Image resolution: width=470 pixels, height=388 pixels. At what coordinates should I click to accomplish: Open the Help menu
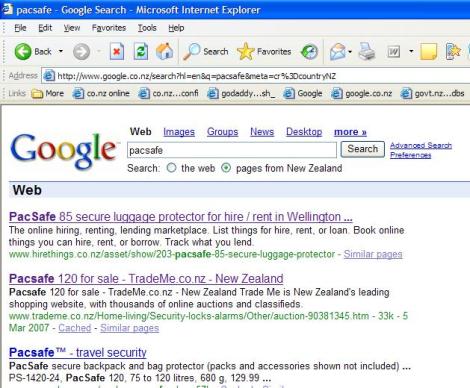176,28
